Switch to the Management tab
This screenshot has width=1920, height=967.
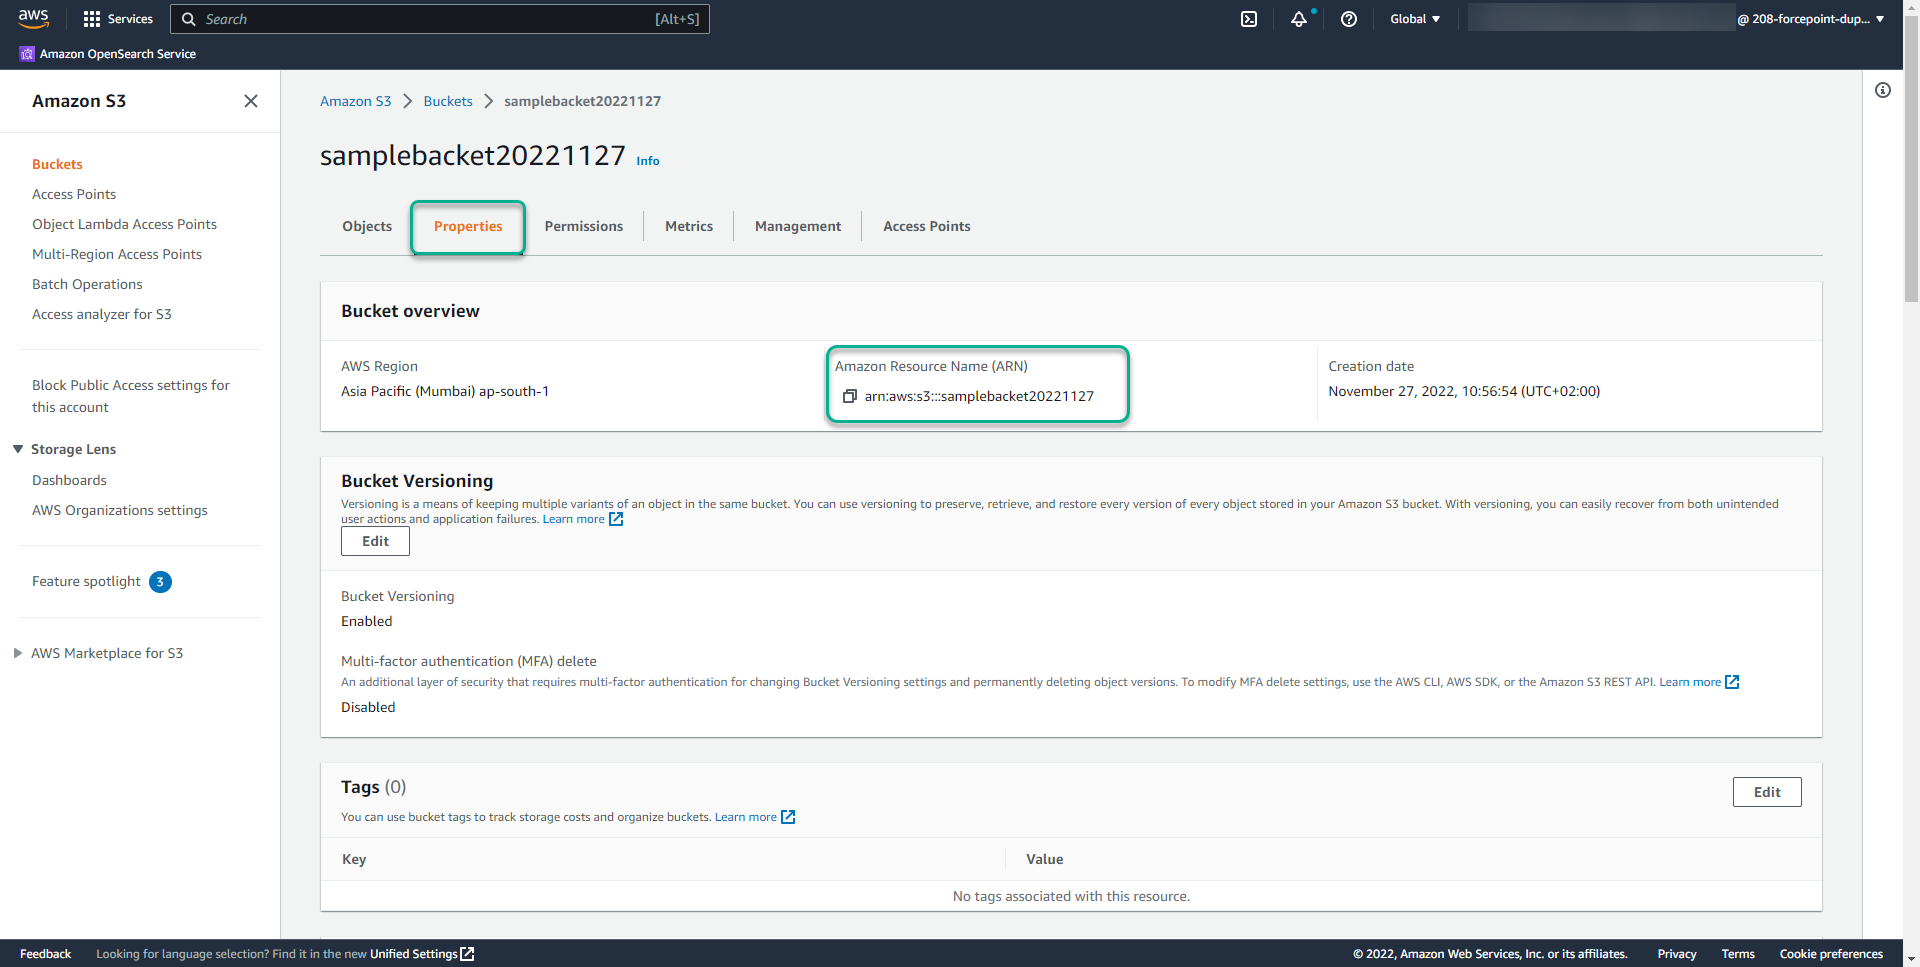[x=797, y=226]
